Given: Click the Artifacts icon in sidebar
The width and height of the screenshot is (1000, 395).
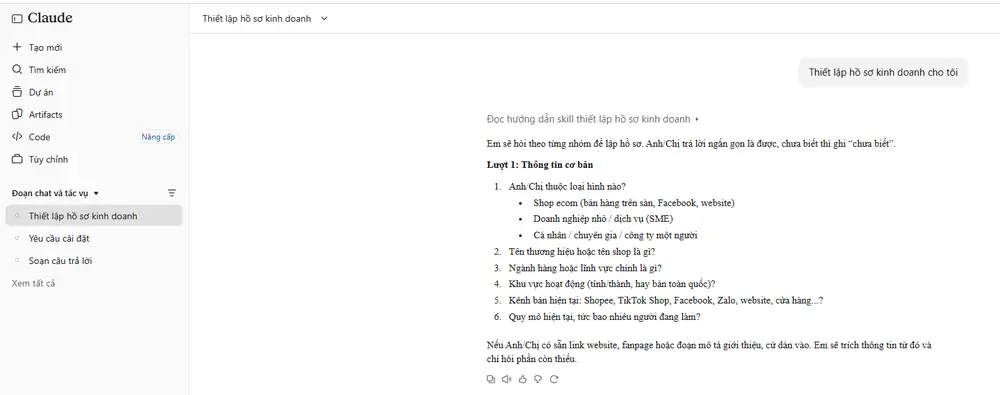Looking at the screenshot, I should [17, 114].
